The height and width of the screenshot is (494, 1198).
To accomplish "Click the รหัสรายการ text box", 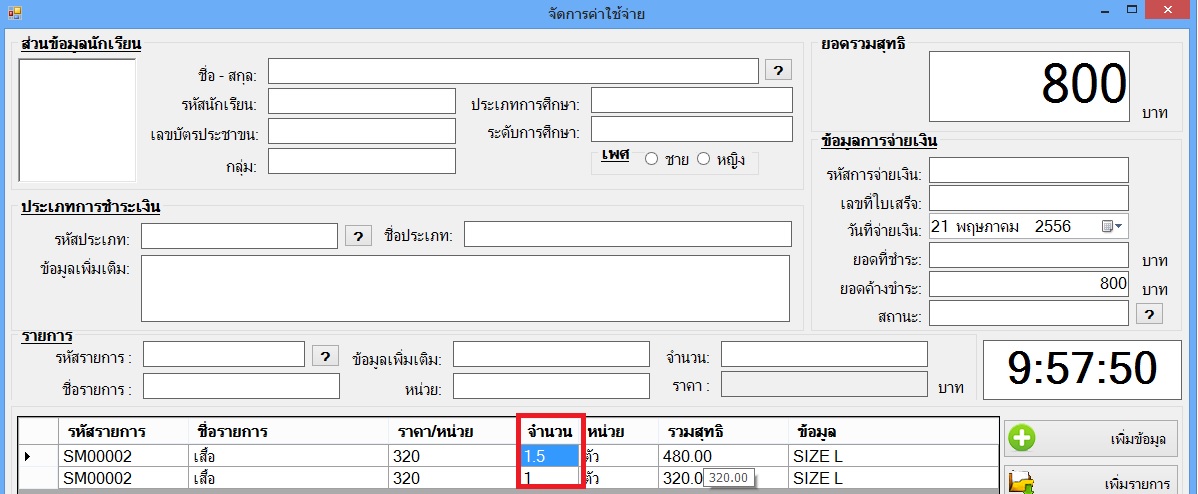I will [224, 354].
